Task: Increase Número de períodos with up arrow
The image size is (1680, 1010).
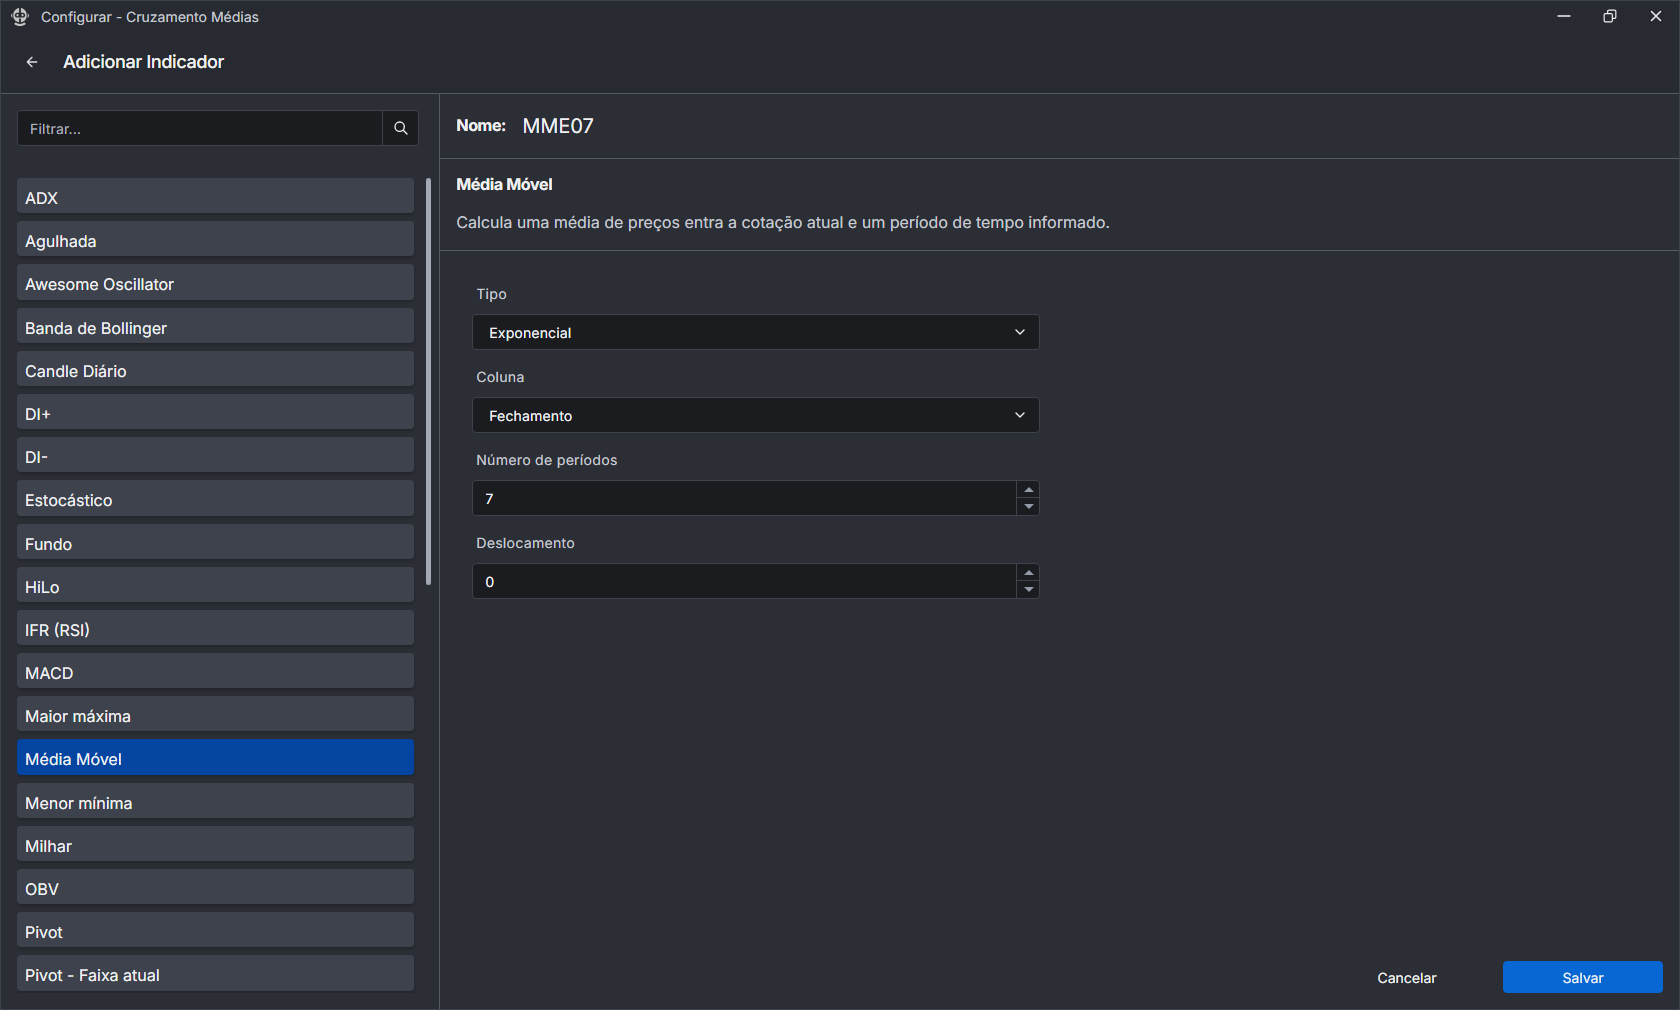Action: (1028, 490)
